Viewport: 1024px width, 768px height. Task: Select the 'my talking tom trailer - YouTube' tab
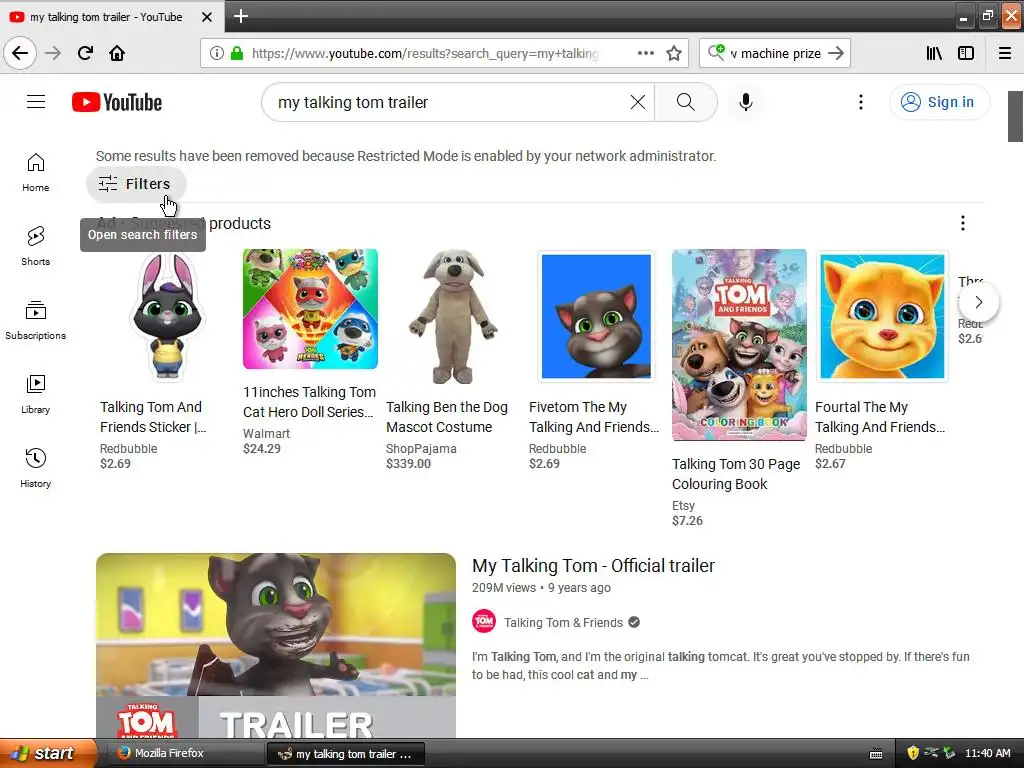[x=112, y=17]
